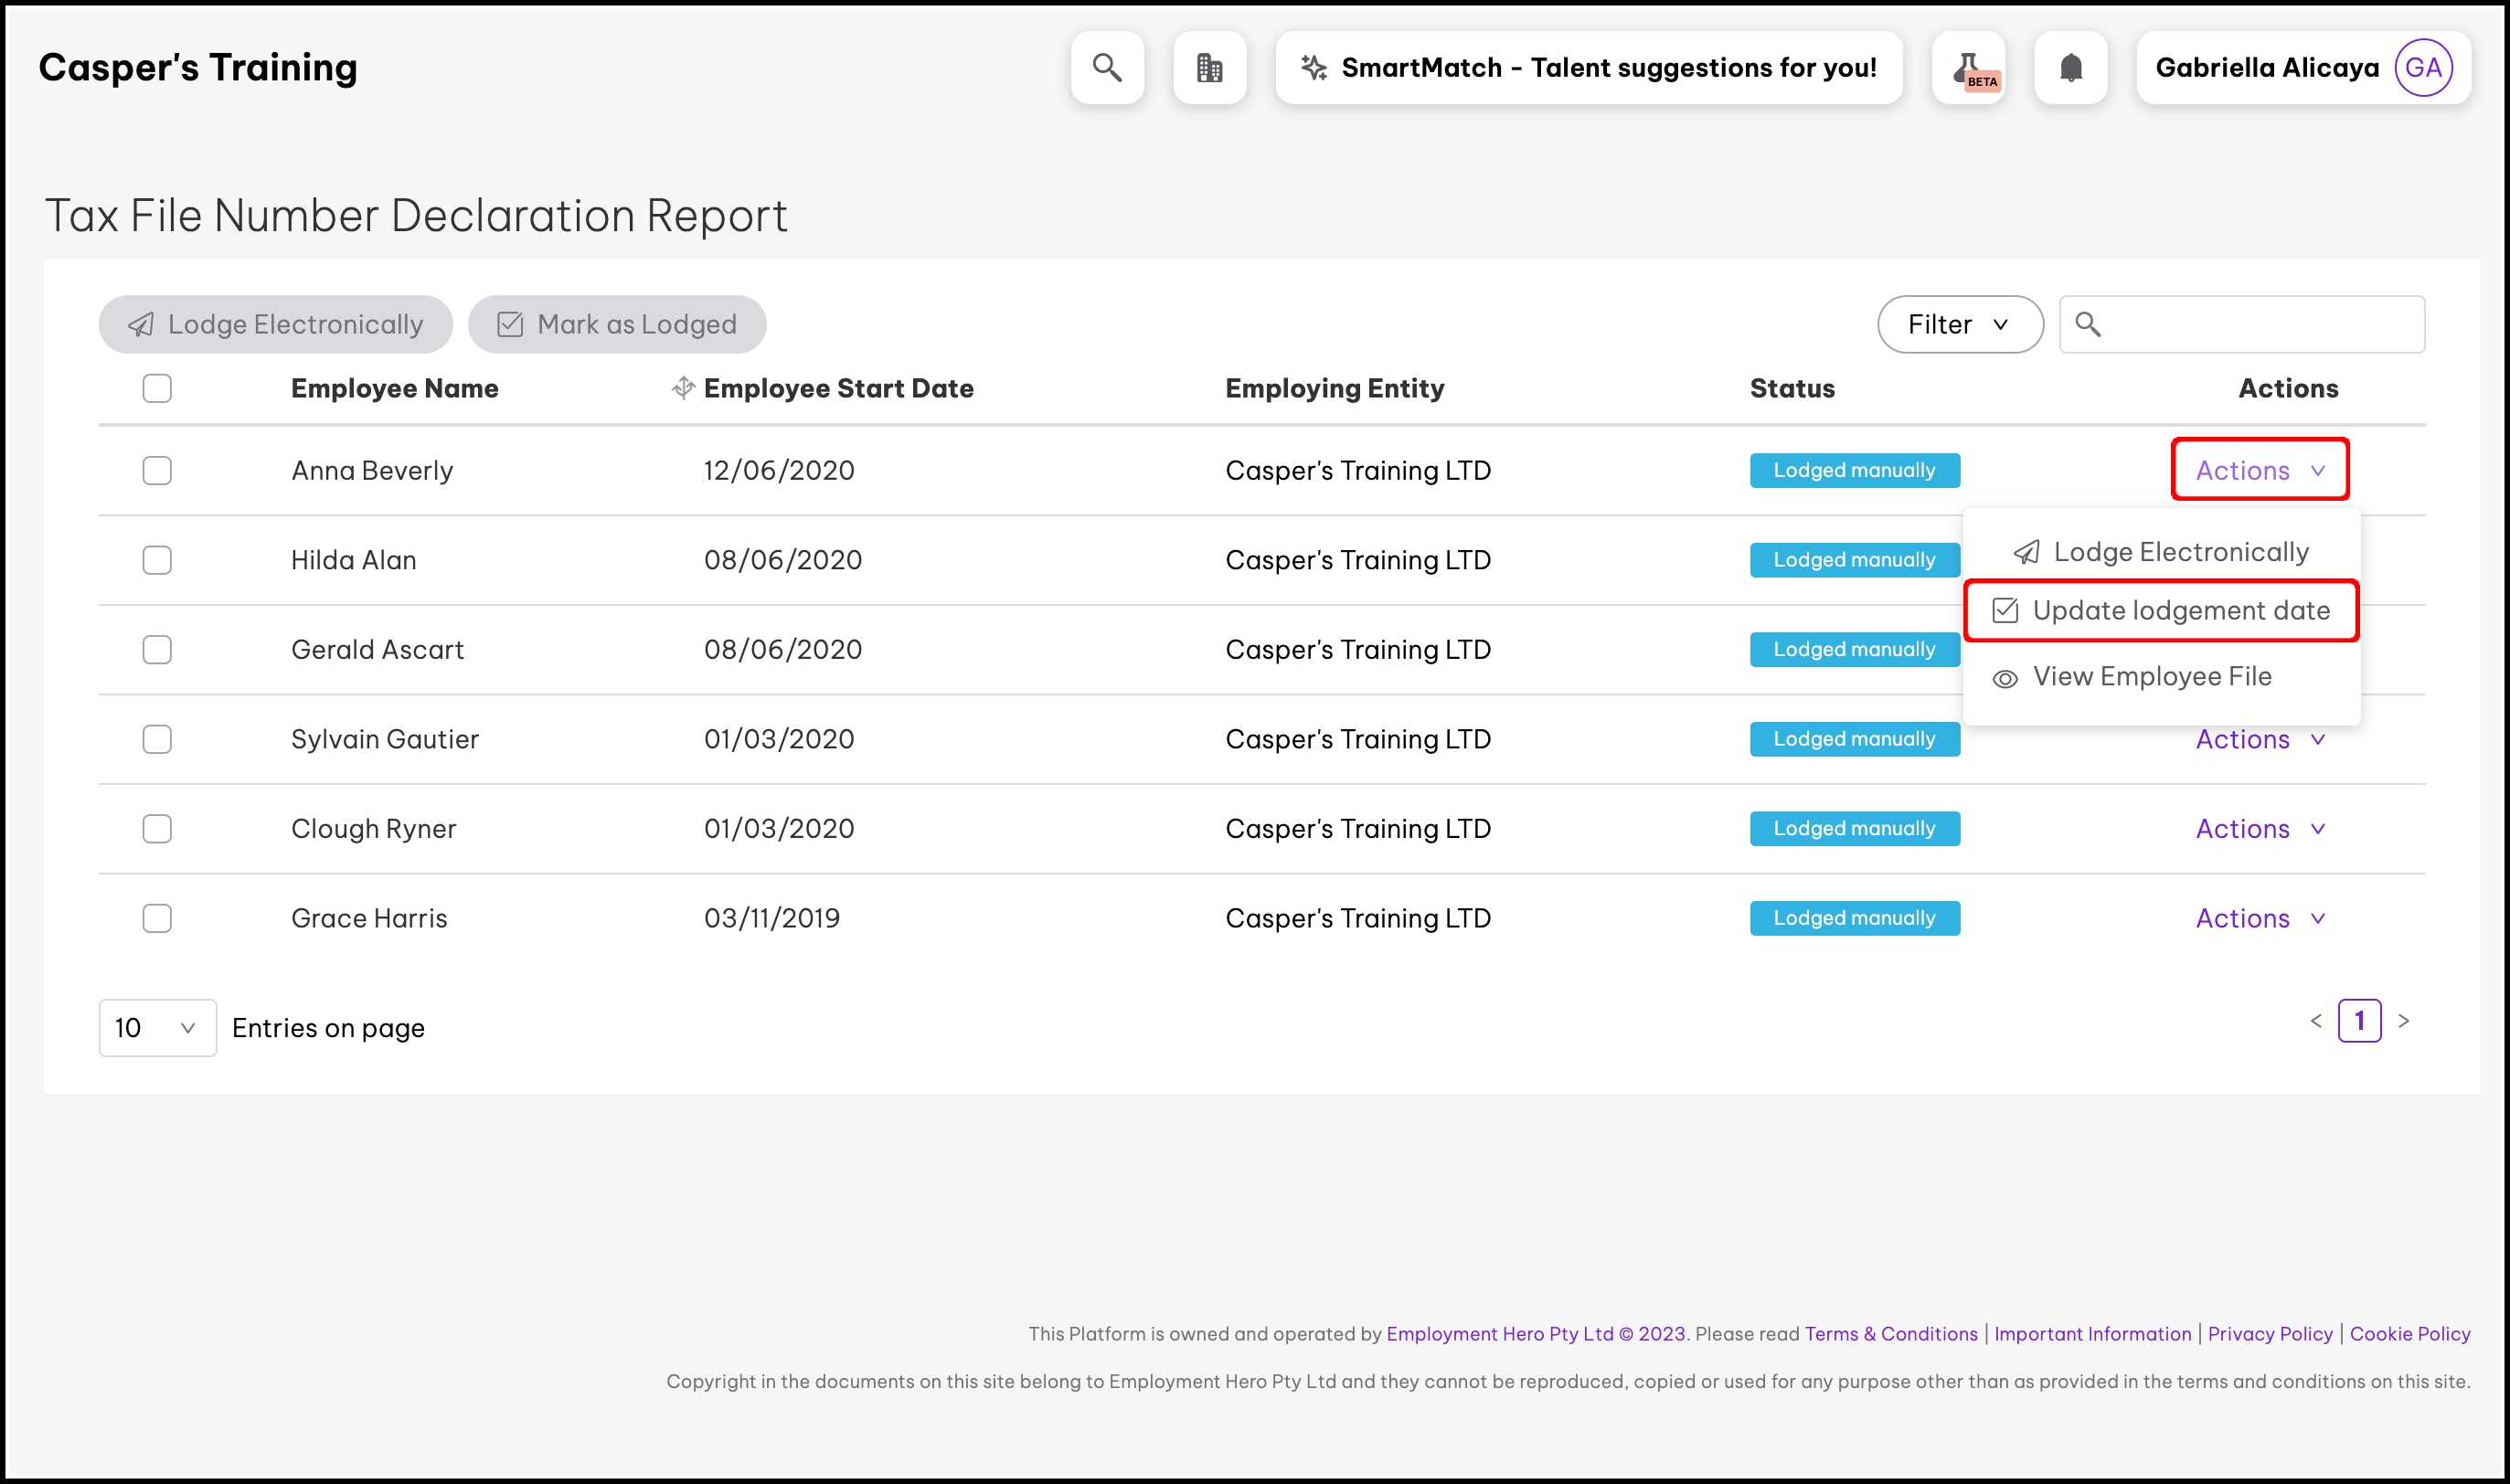Open the Cookie Policy link

point(2410,1334)
